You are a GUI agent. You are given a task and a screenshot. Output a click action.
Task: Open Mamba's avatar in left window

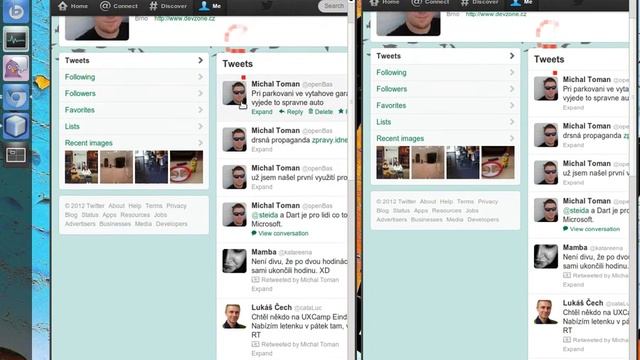[x=234, y=261]
